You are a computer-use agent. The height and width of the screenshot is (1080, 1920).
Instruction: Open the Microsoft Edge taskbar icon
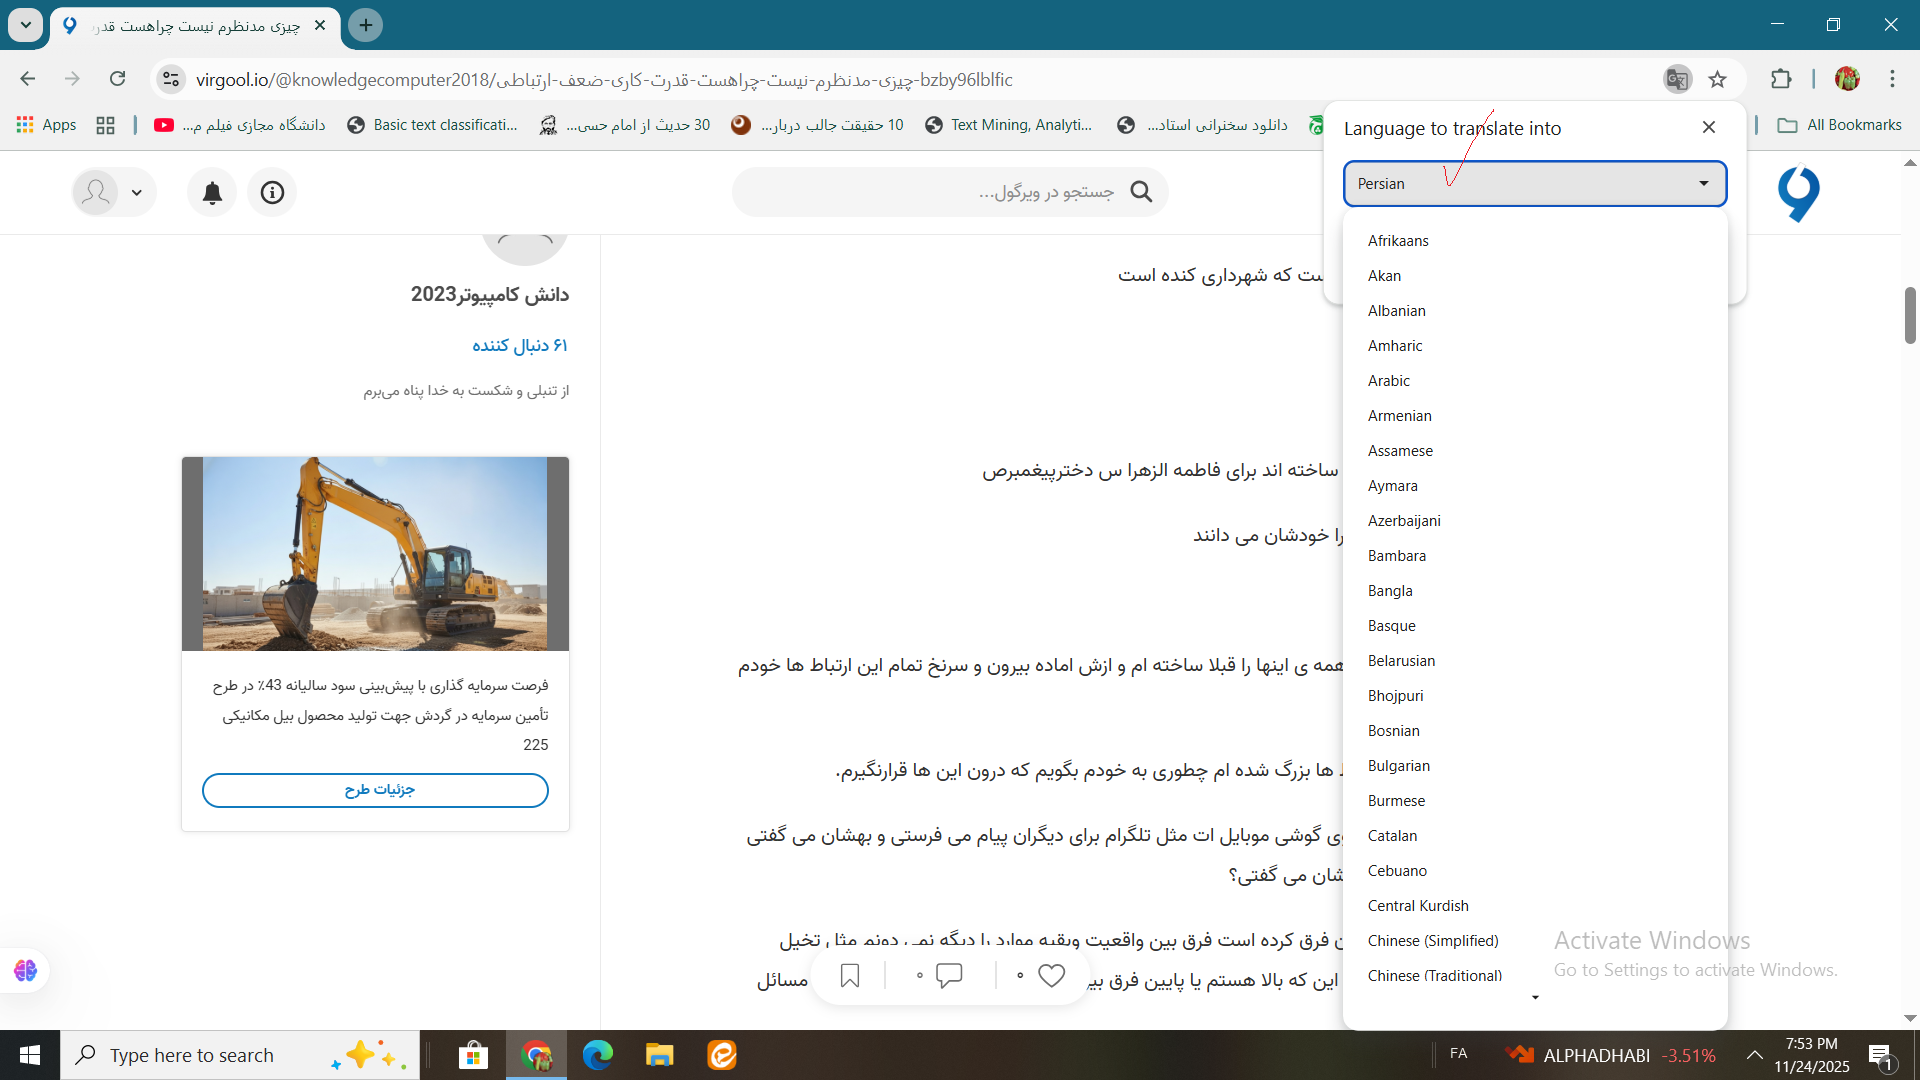click(x=598, y=1055)
